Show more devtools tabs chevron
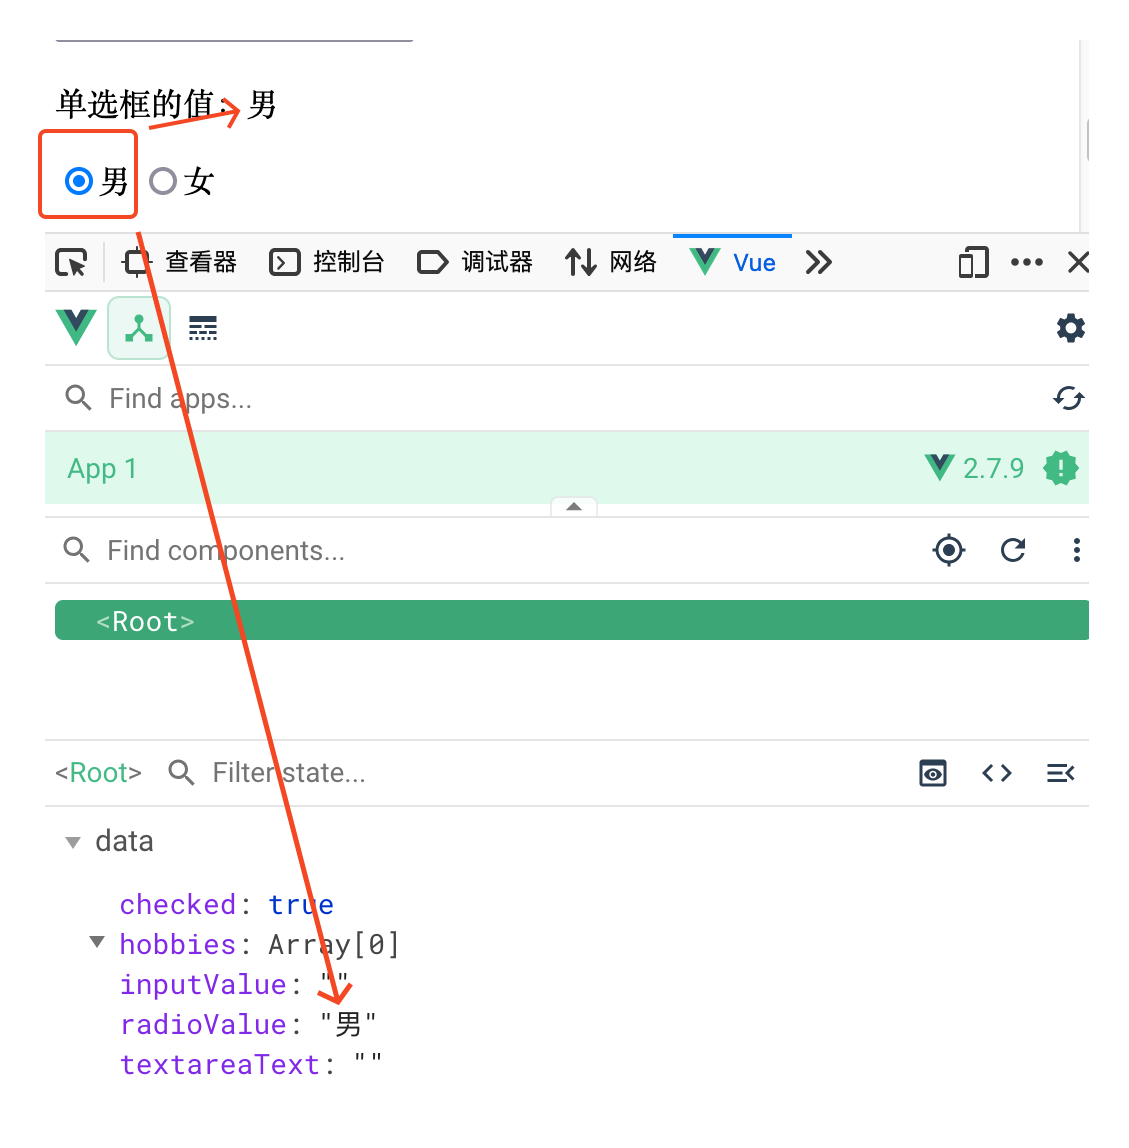 tap(818, 263)
